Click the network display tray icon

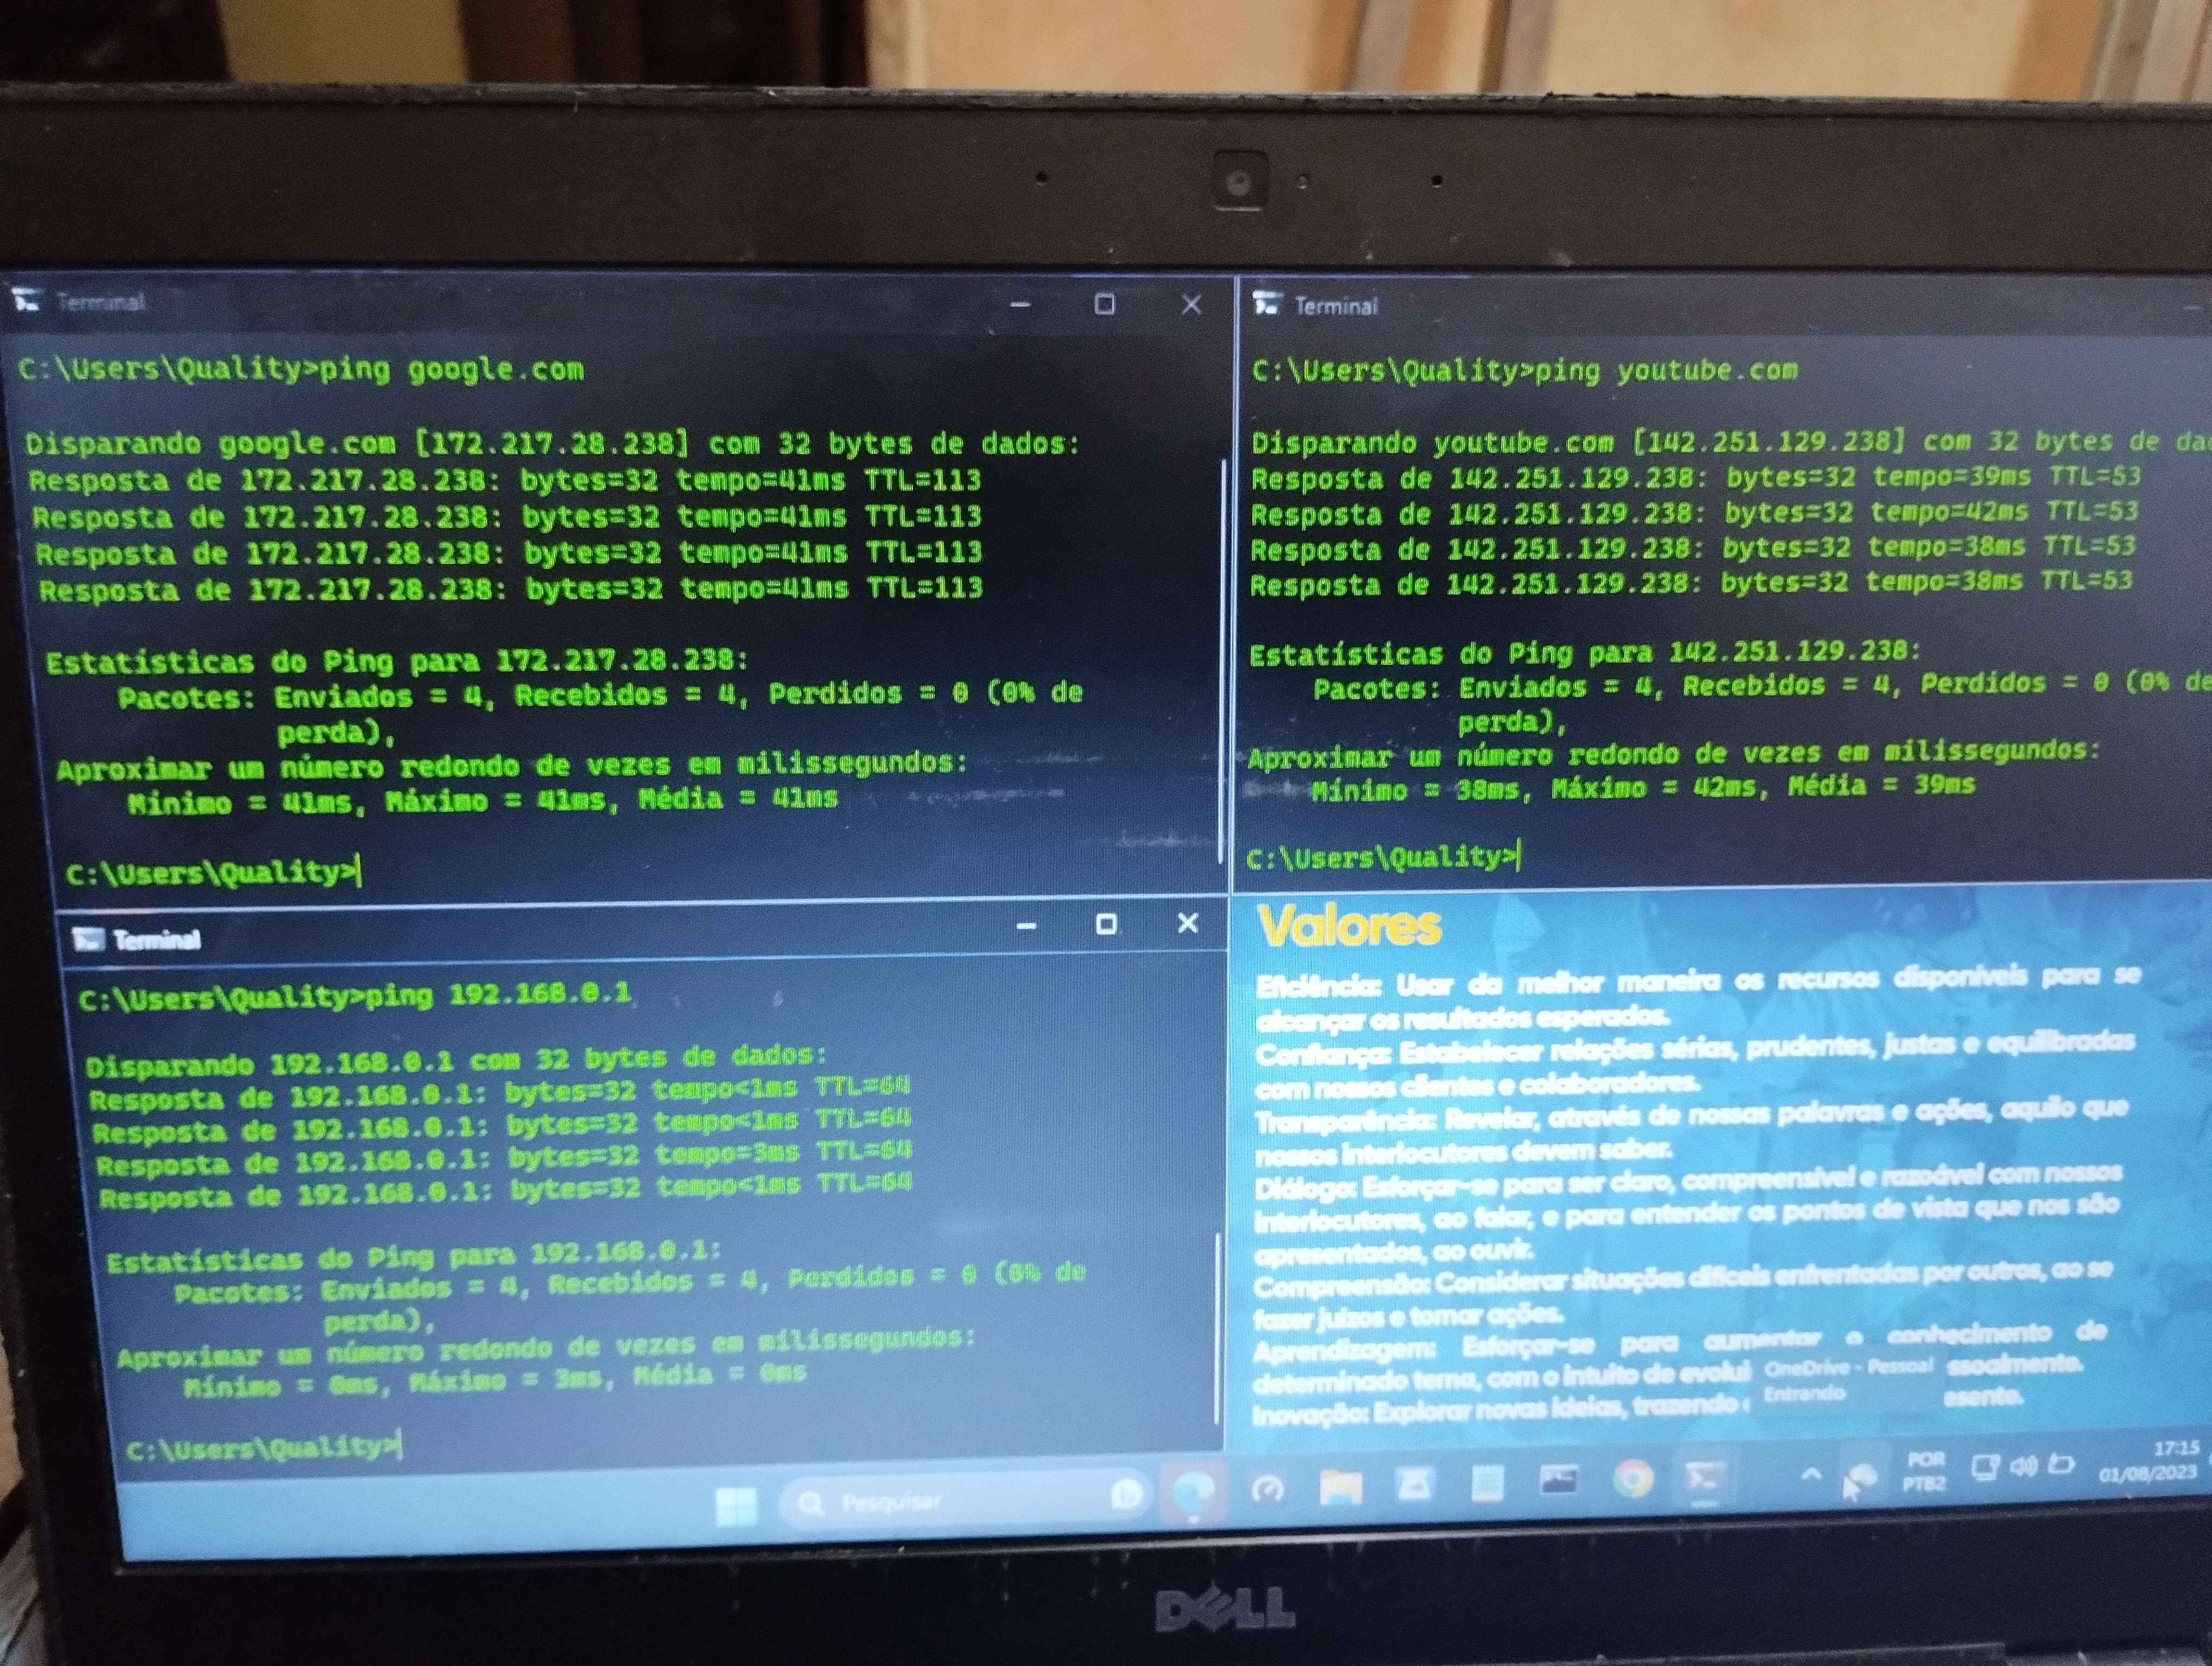click(x=1985, y=1467)
